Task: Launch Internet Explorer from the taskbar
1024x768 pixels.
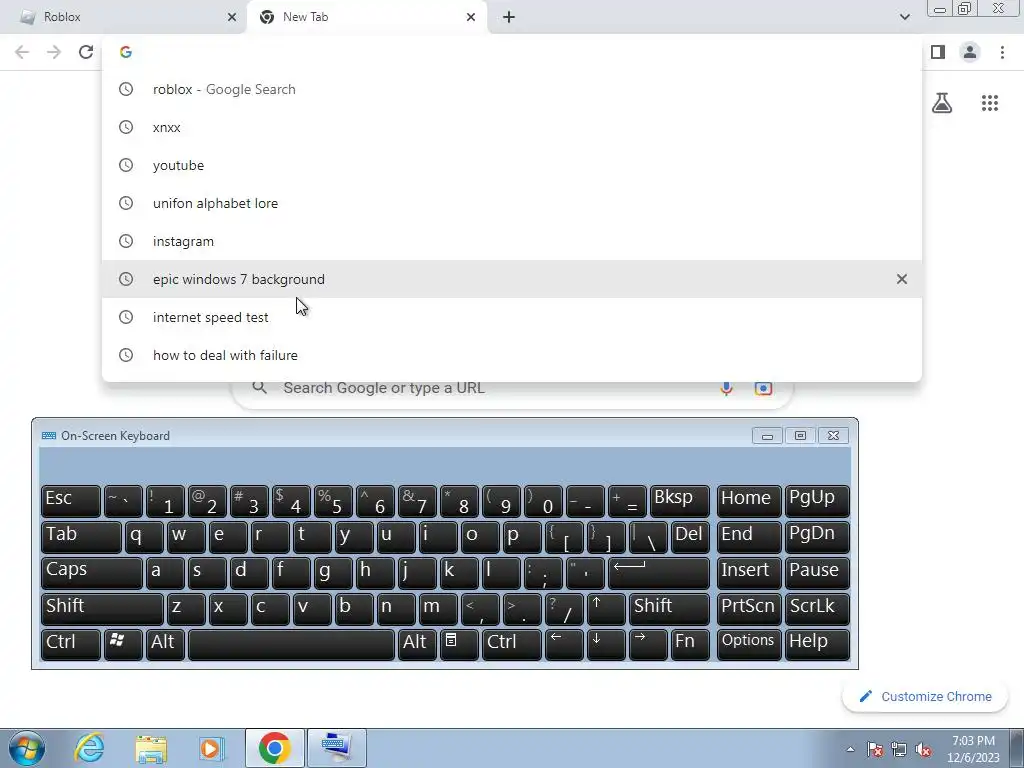Action: 89,748
